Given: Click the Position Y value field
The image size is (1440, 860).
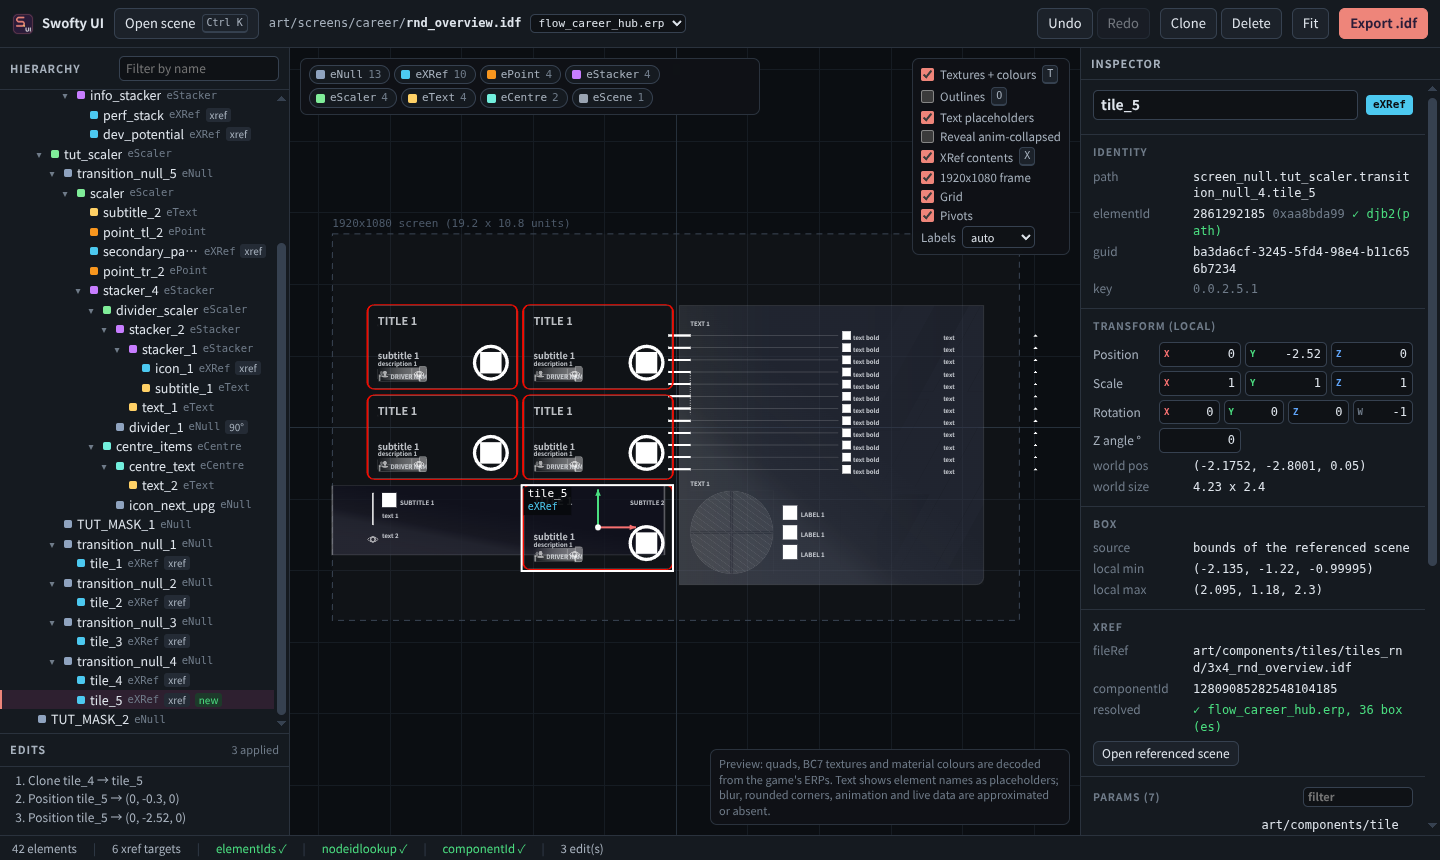Looking at the screenshot, I should tap(1285, 354).
